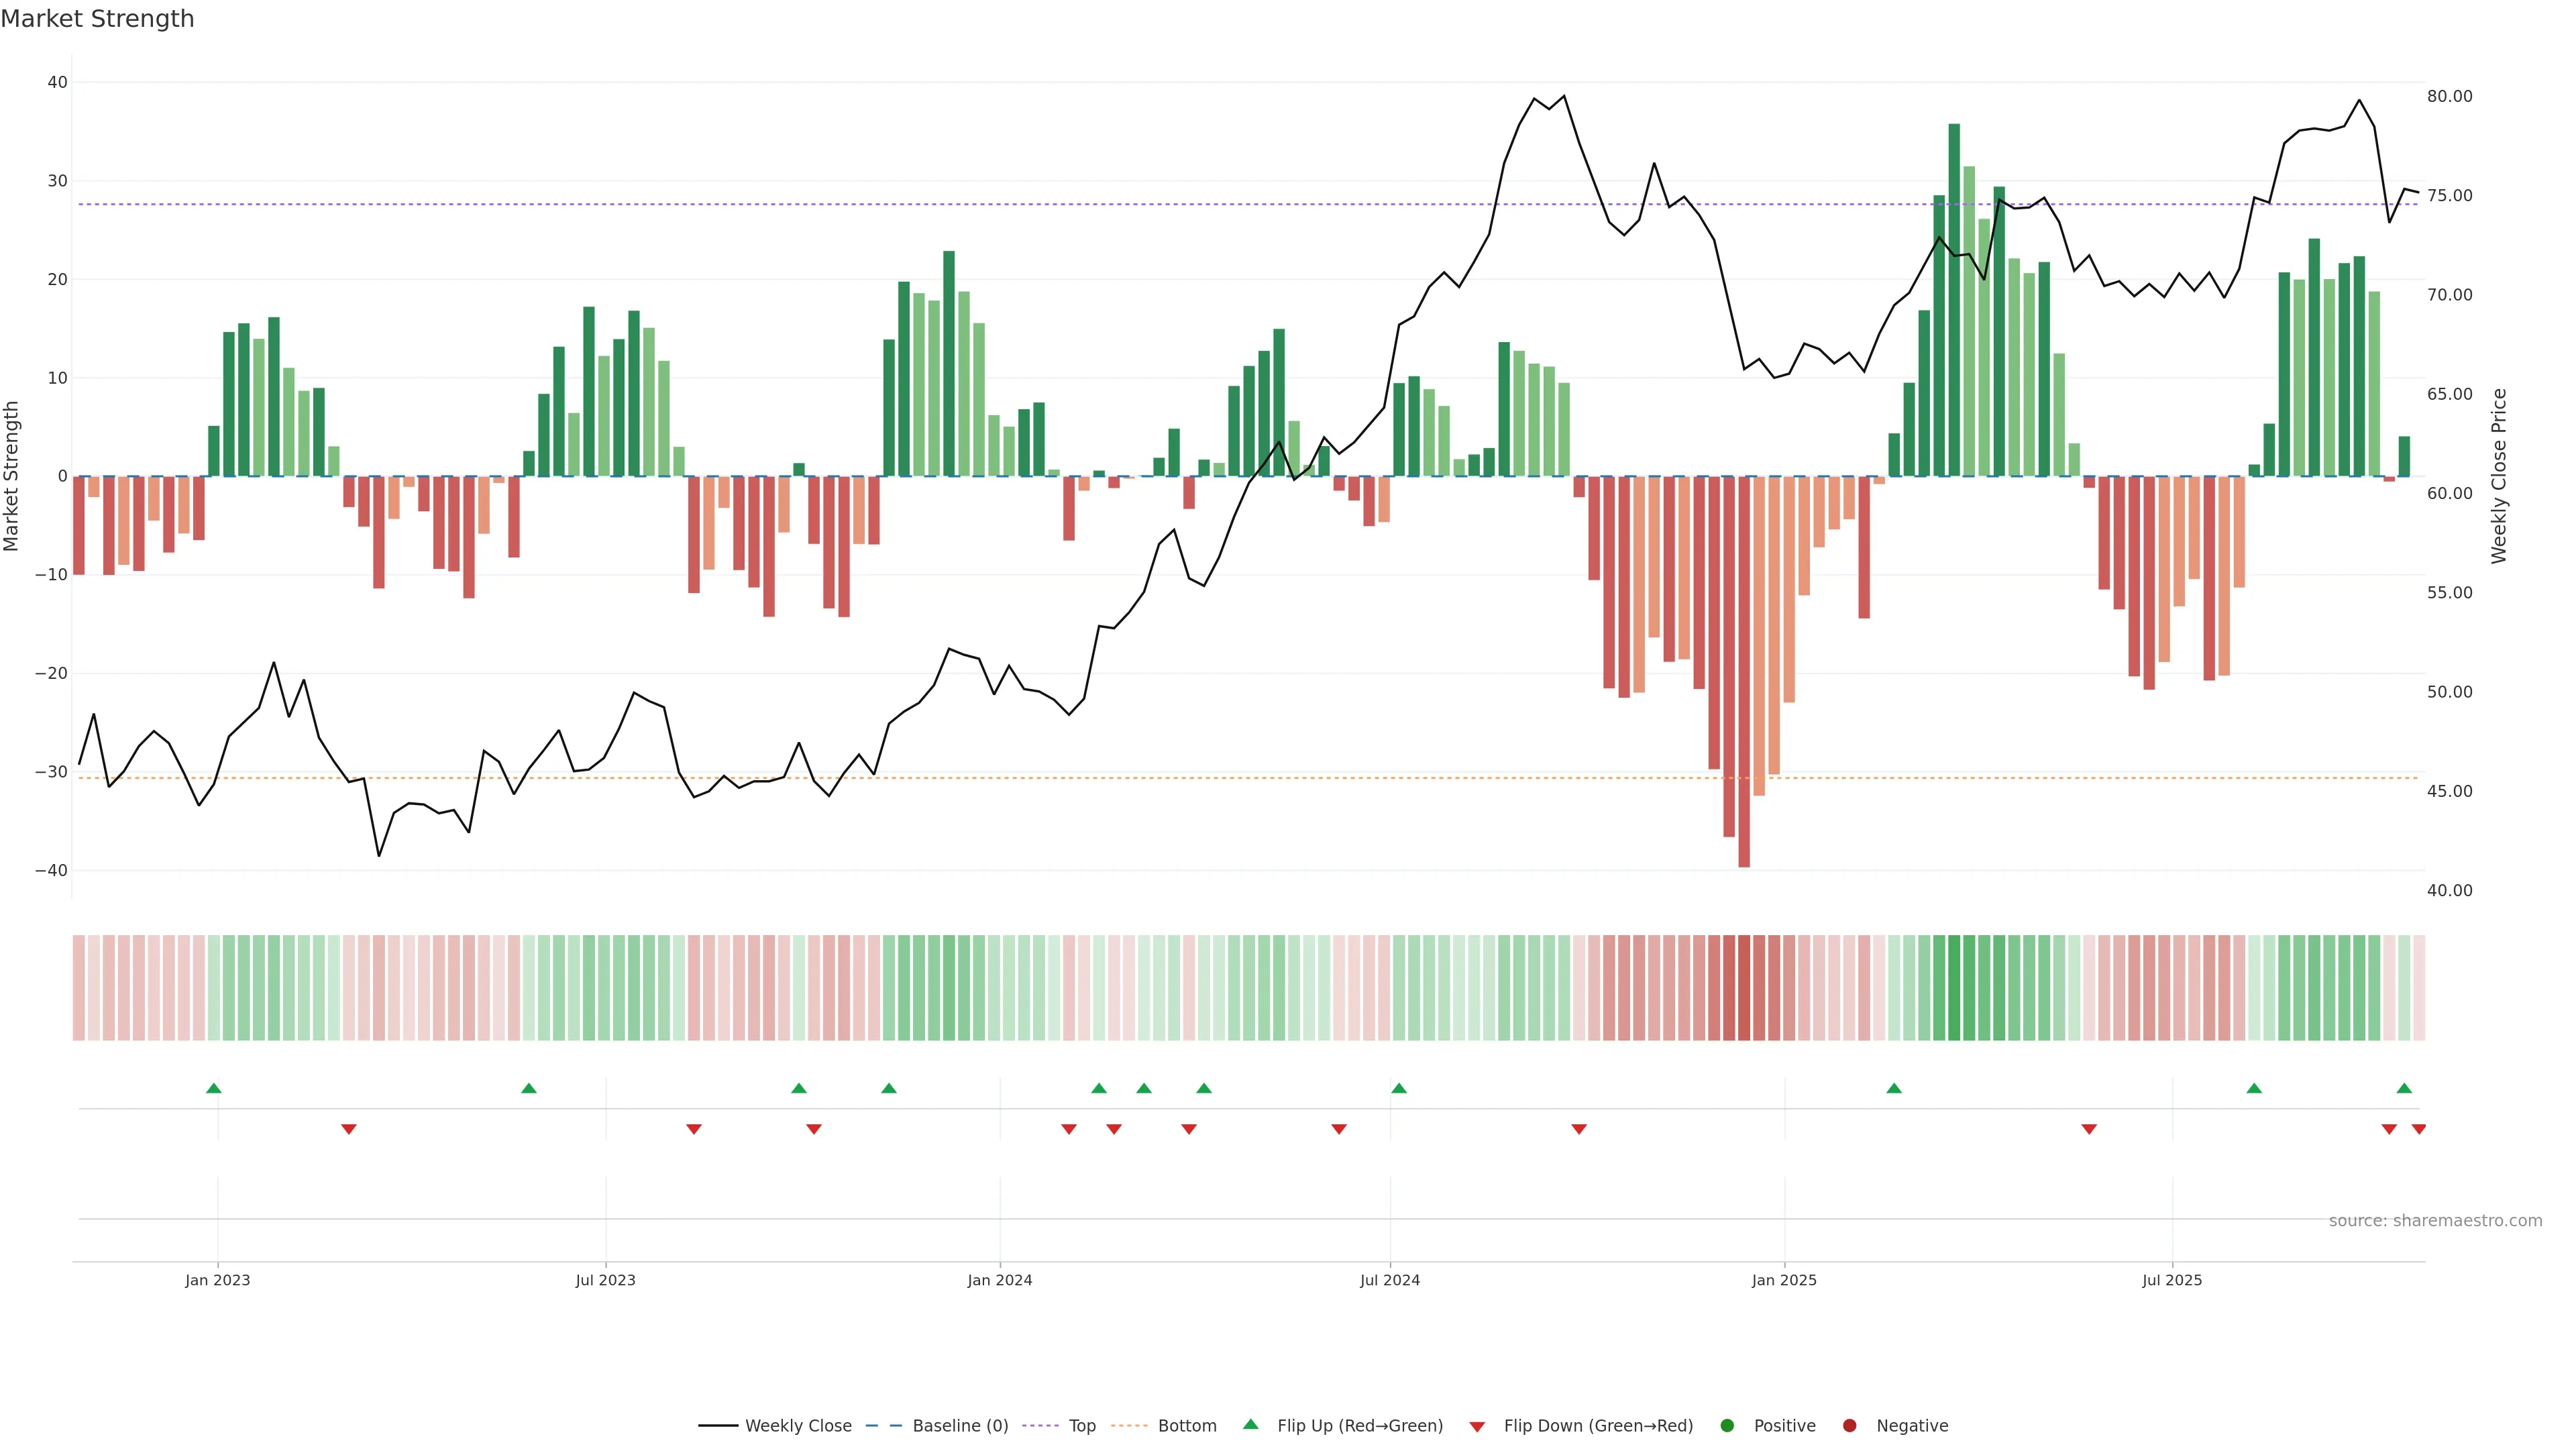The width and height of the screenshot is (2576, 1449).
Task: Click the Market Strength chart title
Action: click(97, 19)
